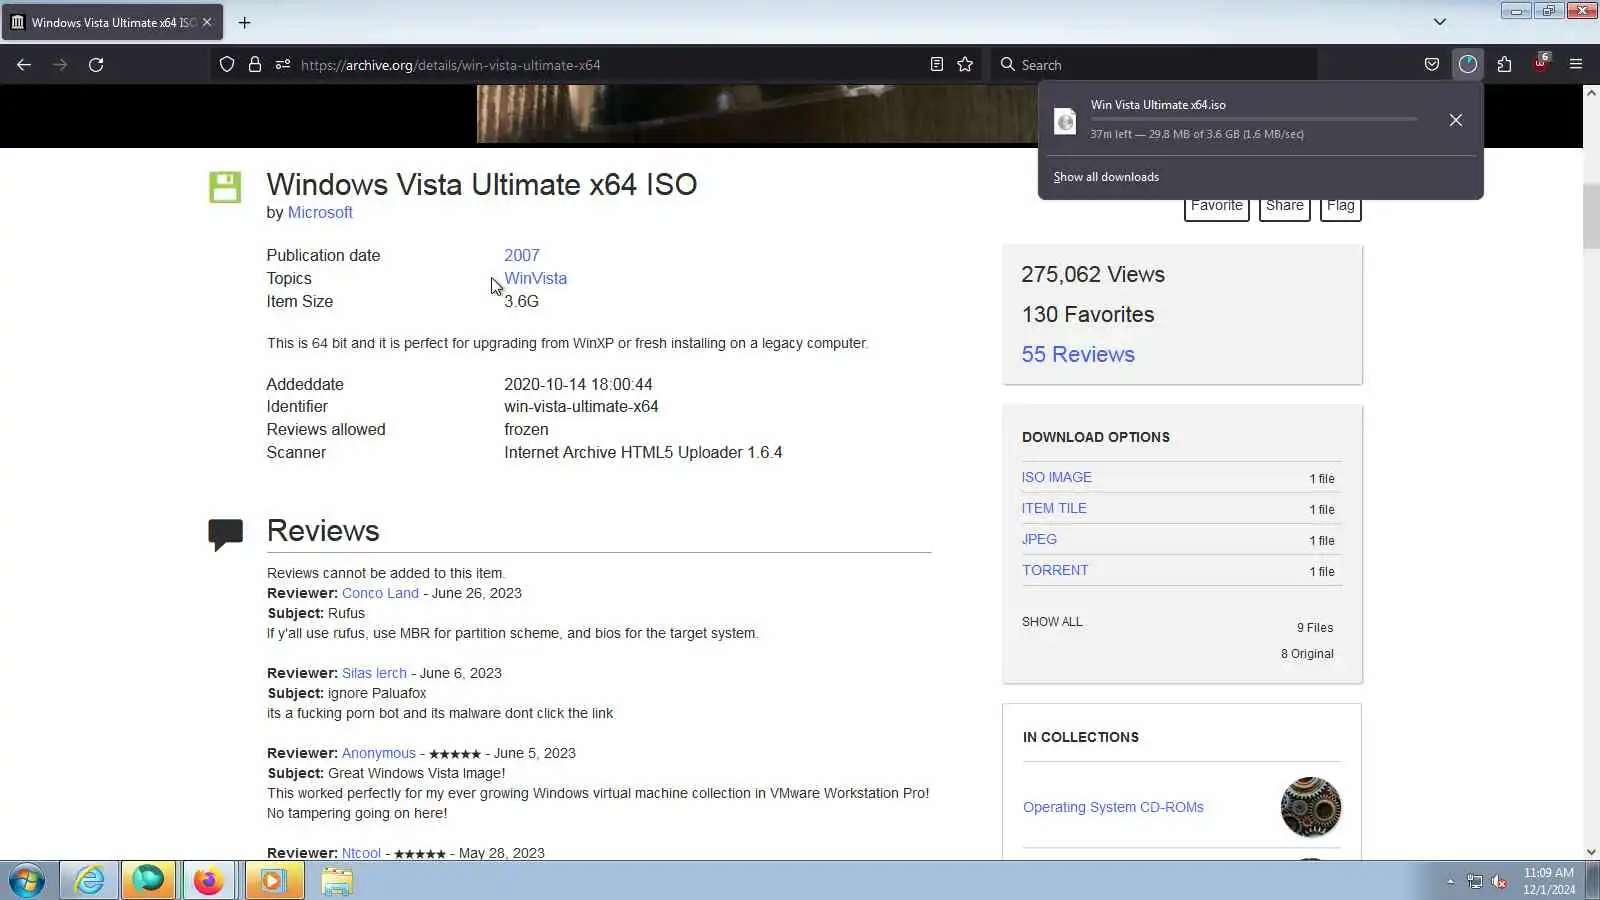Screen dimensions: 1600x900
Task: Open the 2007 publication date link
Action: click(x=522, y=255)
